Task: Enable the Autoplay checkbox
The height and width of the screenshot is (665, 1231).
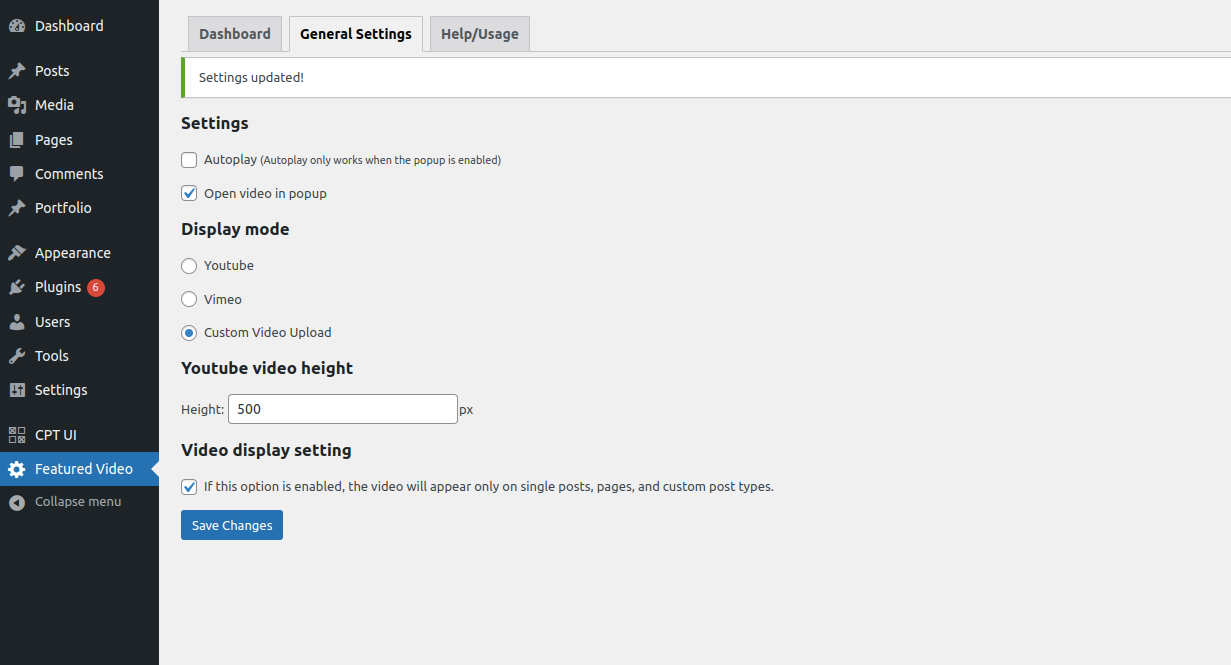Action: [x=189, y=160]
